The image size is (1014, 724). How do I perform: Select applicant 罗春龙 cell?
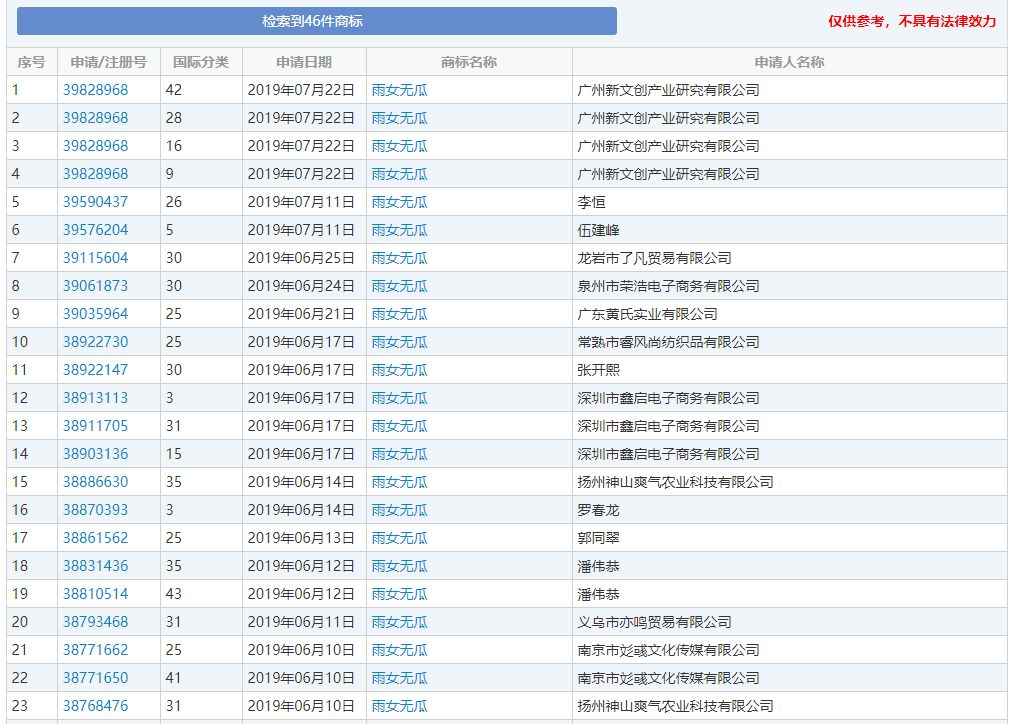[790, 510]
